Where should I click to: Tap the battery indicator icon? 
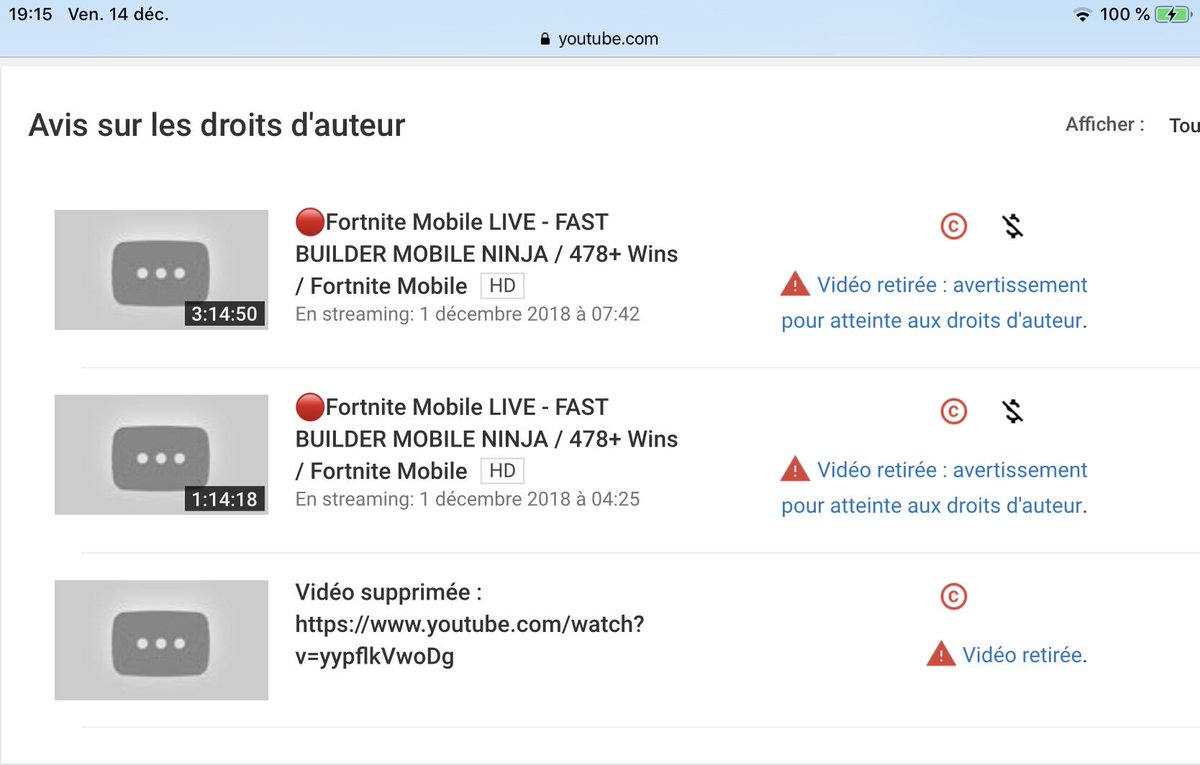click(1171, 15)
